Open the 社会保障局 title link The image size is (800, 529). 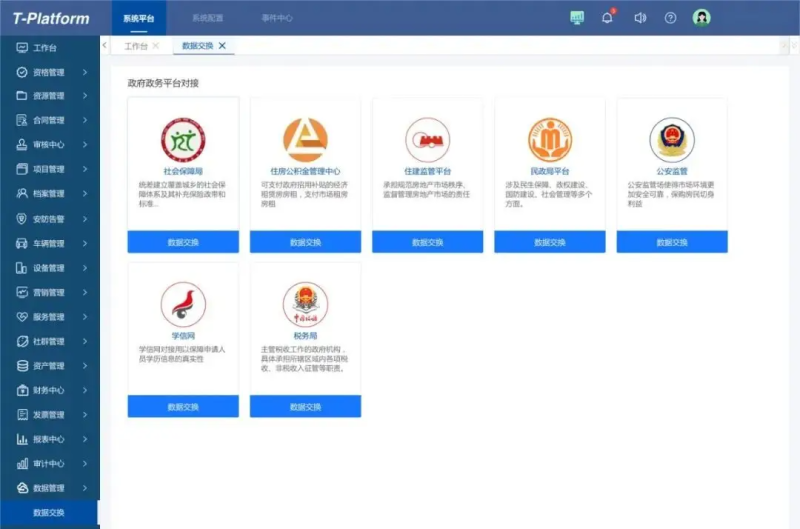(x=183, y=171)
